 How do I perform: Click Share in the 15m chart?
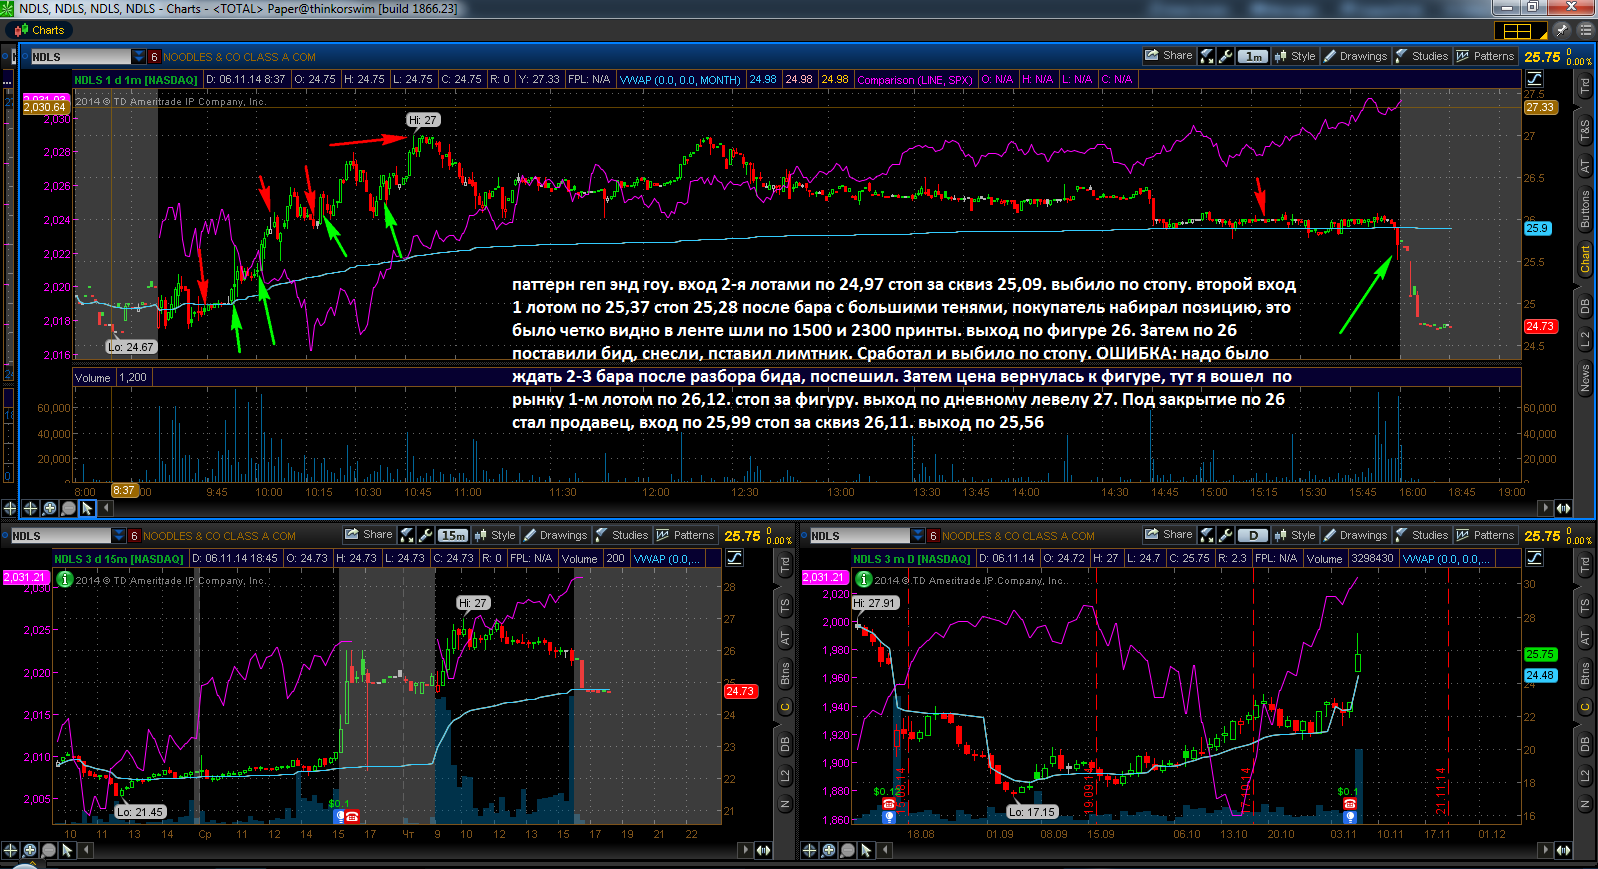click(x=369, y=535)
